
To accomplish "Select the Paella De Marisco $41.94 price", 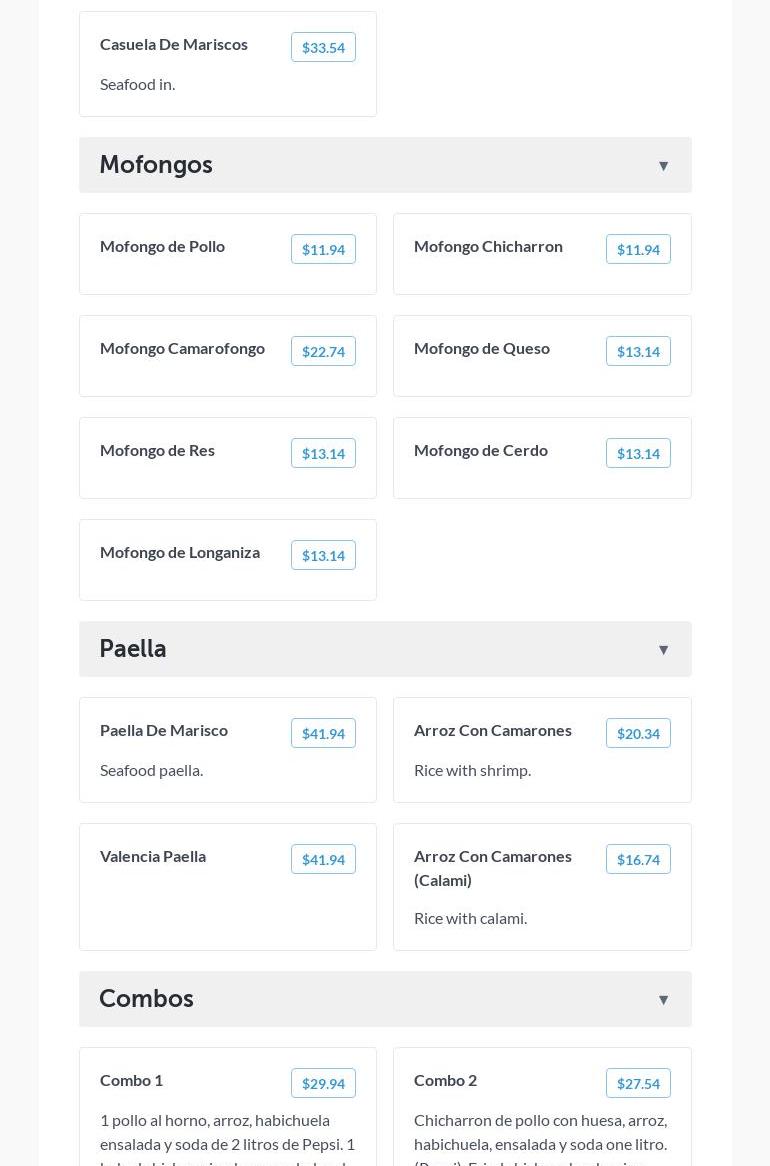I will point(323,734).
